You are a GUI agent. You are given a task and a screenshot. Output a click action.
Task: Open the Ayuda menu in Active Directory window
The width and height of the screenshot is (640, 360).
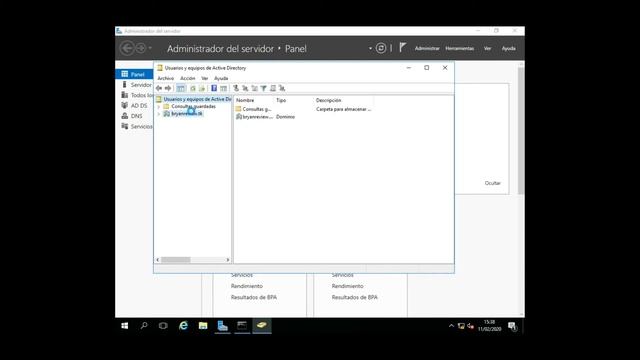pyautogui.click(x=221, y=78)
